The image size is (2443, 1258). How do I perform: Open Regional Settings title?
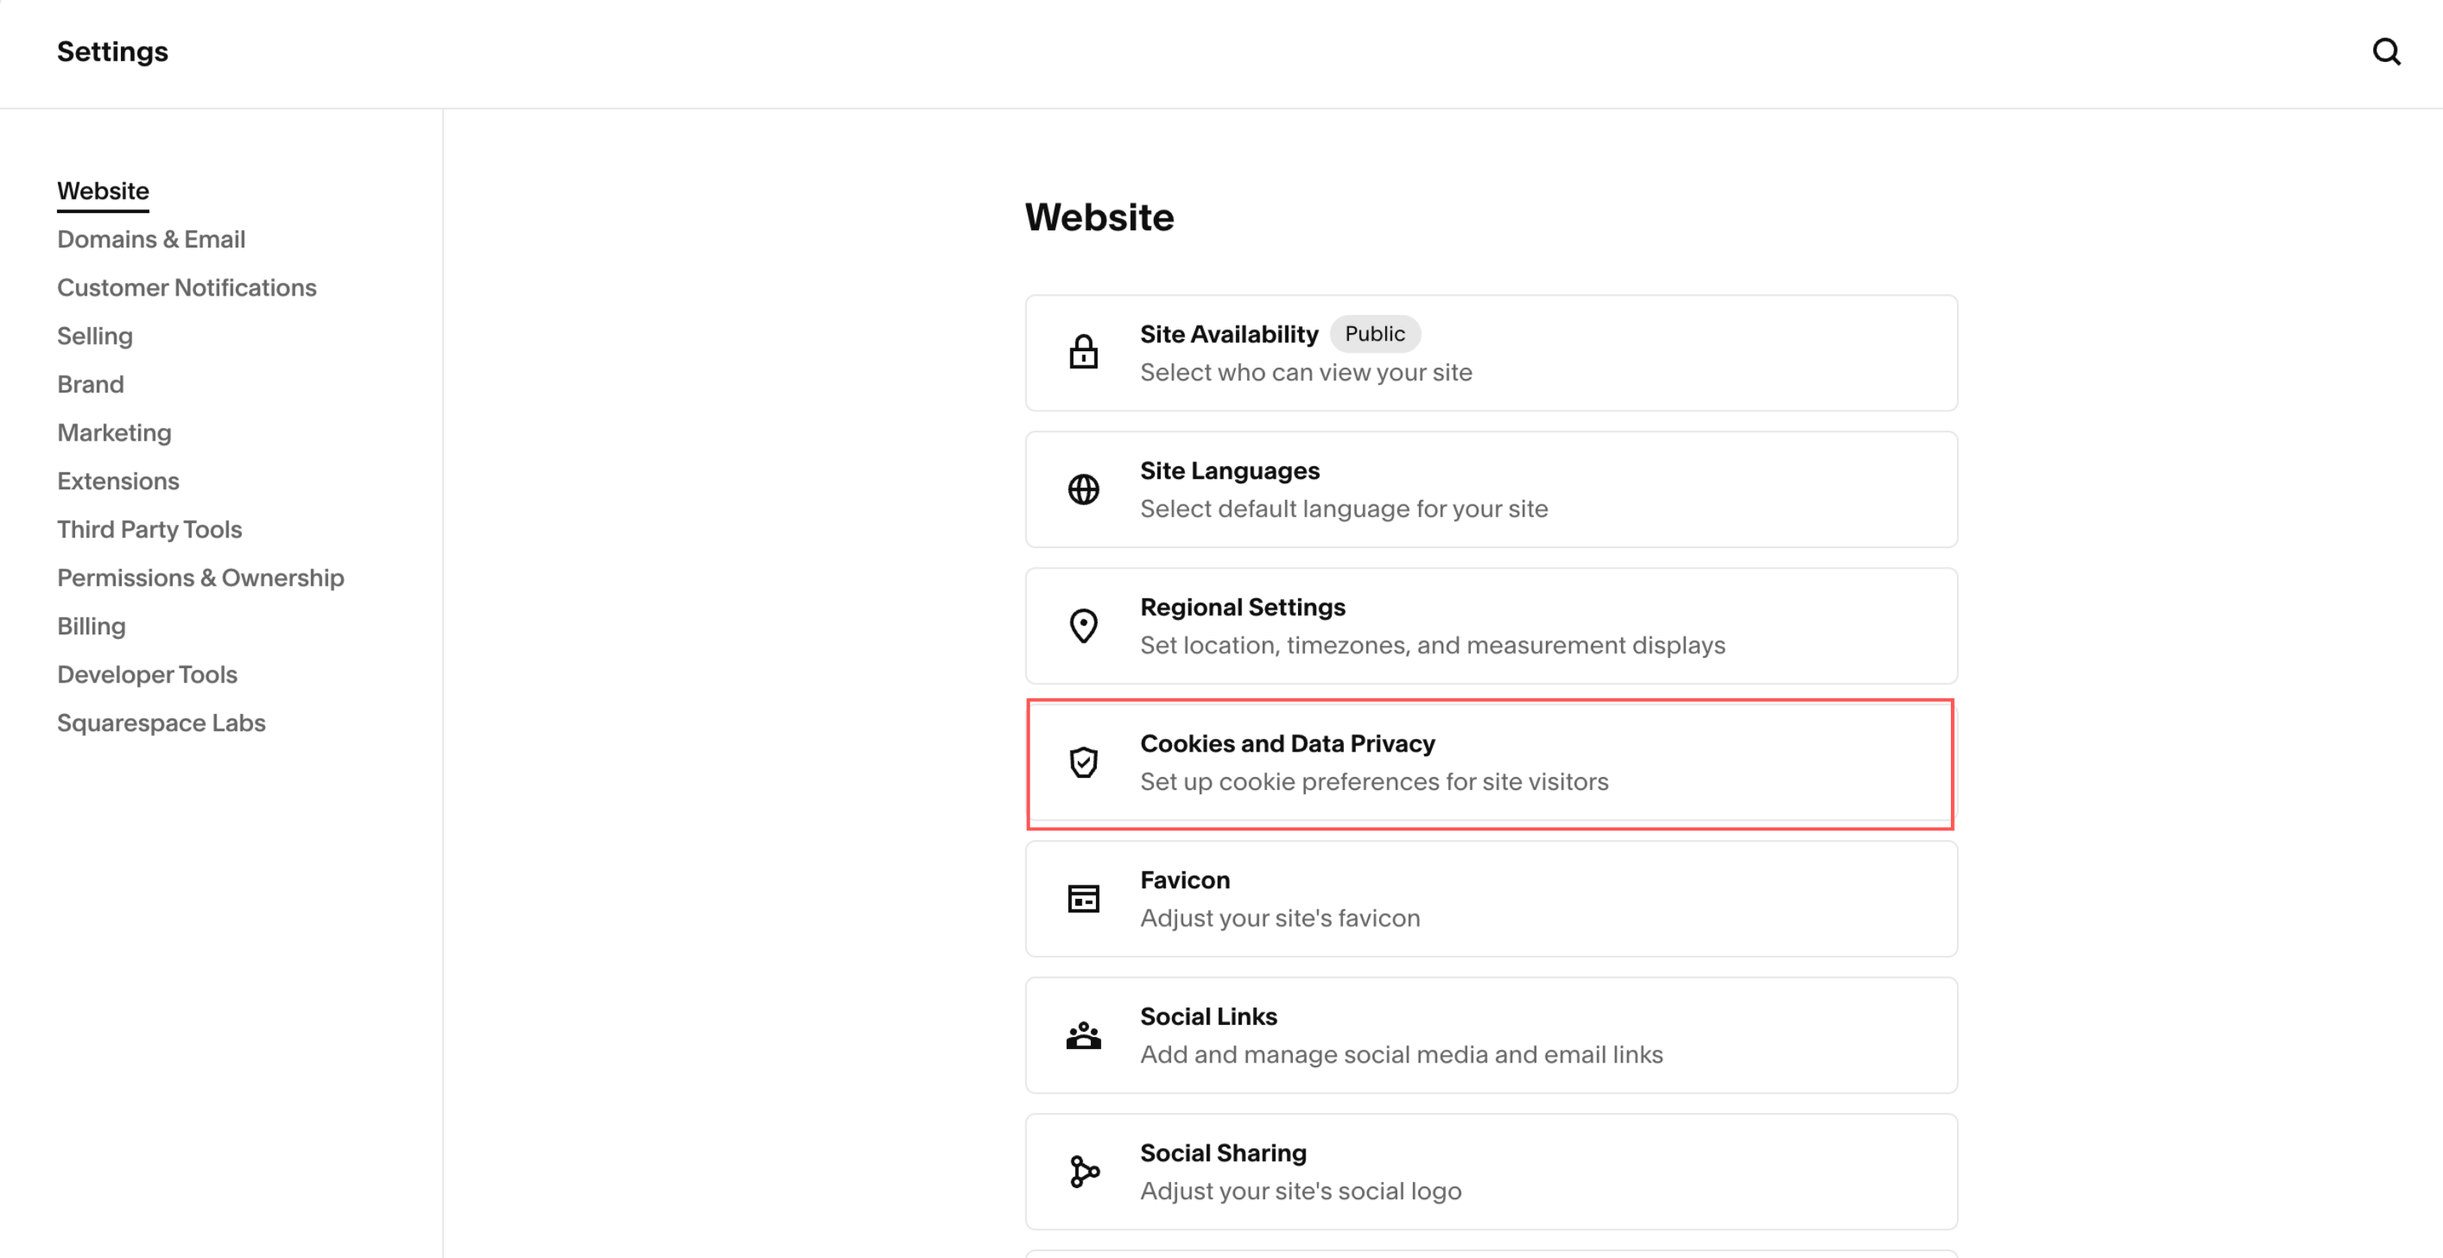(x=1243, y=607)
